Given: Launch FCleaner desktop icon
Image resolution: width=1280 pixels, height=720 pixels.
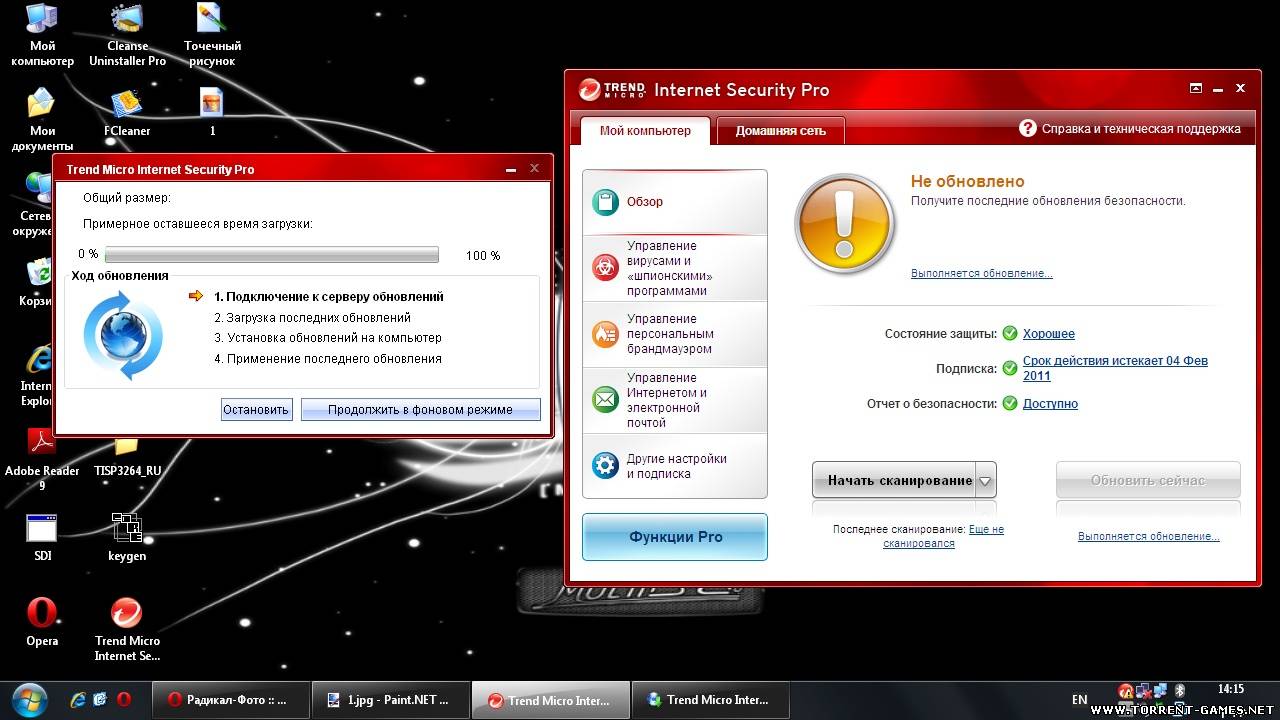Looking at the screenshot, I should click(x=127, y=111).
